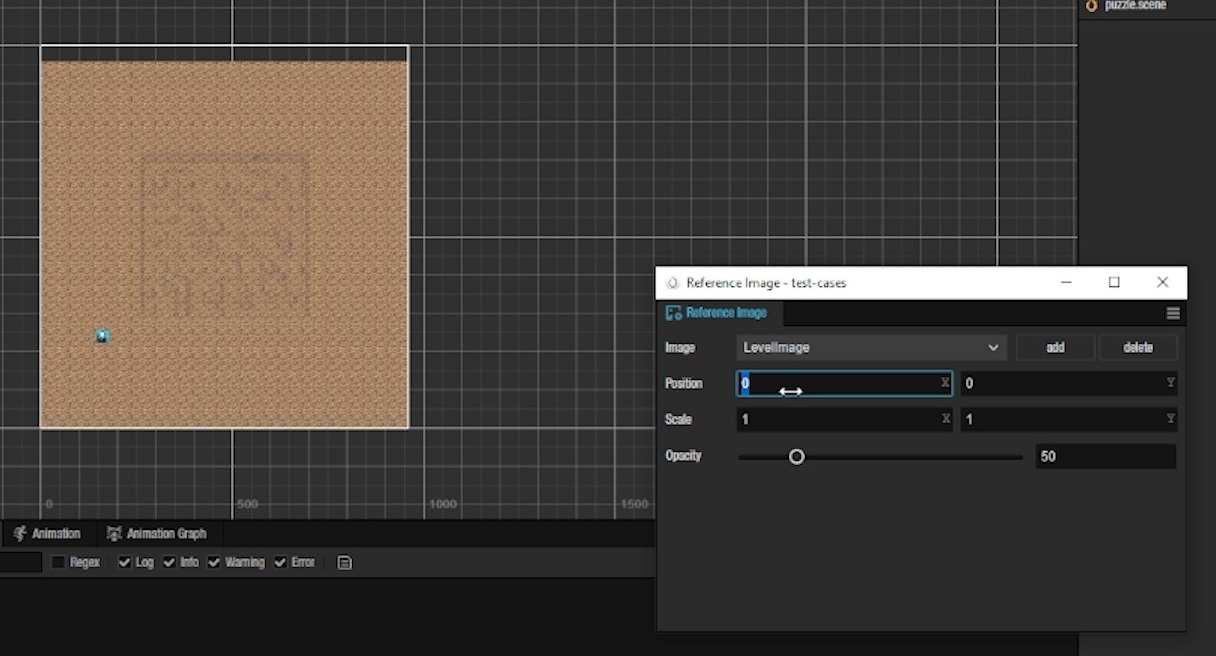Toggle the Error filter checkbox
This screenshot has height=656, width=1216.
pyautogui.click(x=280, y=563)
